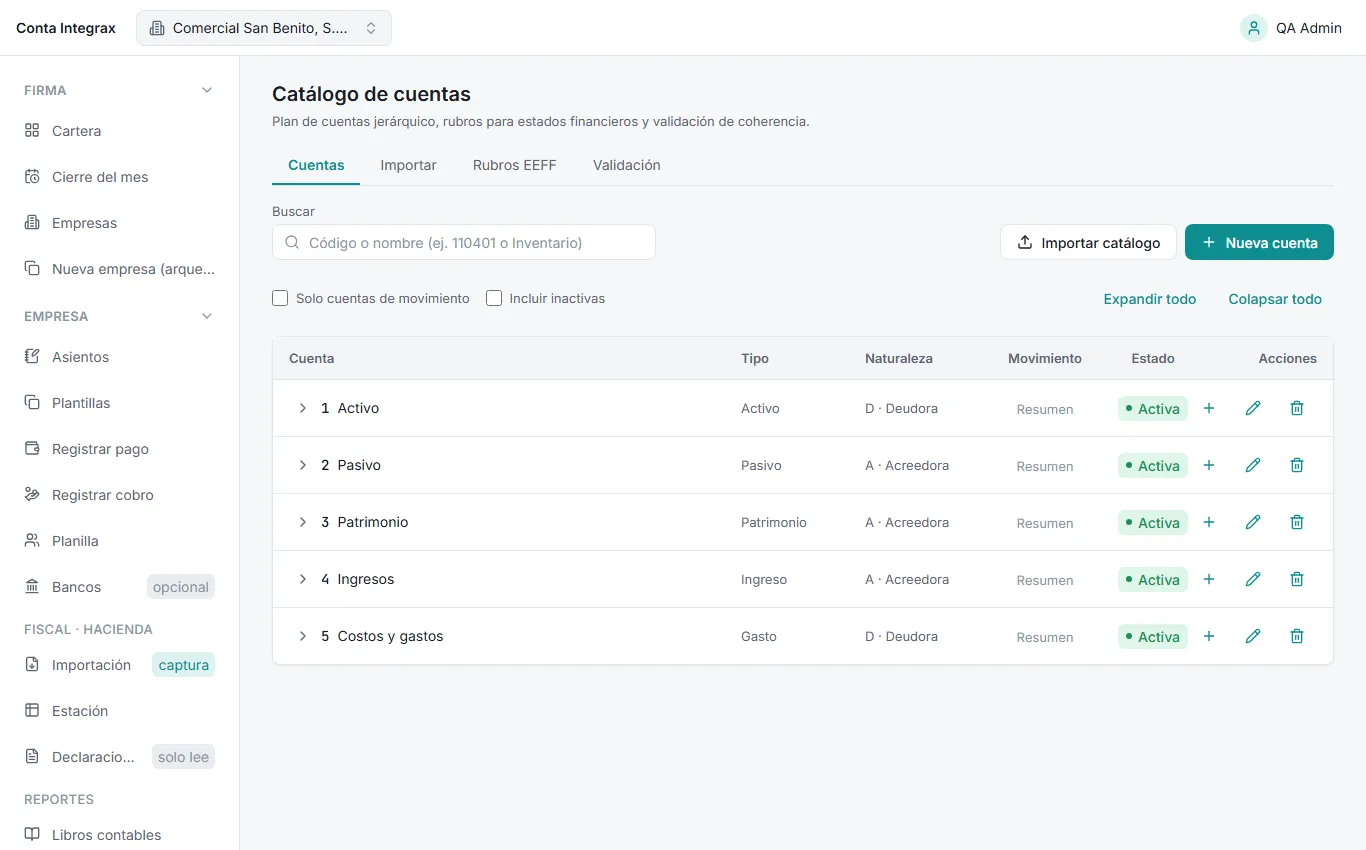This screenshot has height=850, width=1366.
Task: Edit the Ingresos account with pencil icon
Action: pyautogui.click(x=1253, y=579)
